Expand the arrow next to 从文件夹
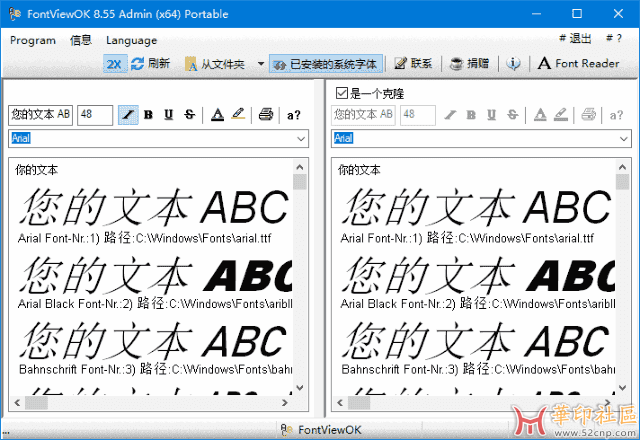The width and height of the screenshot is (640, 440). click(x=260, y=63)
